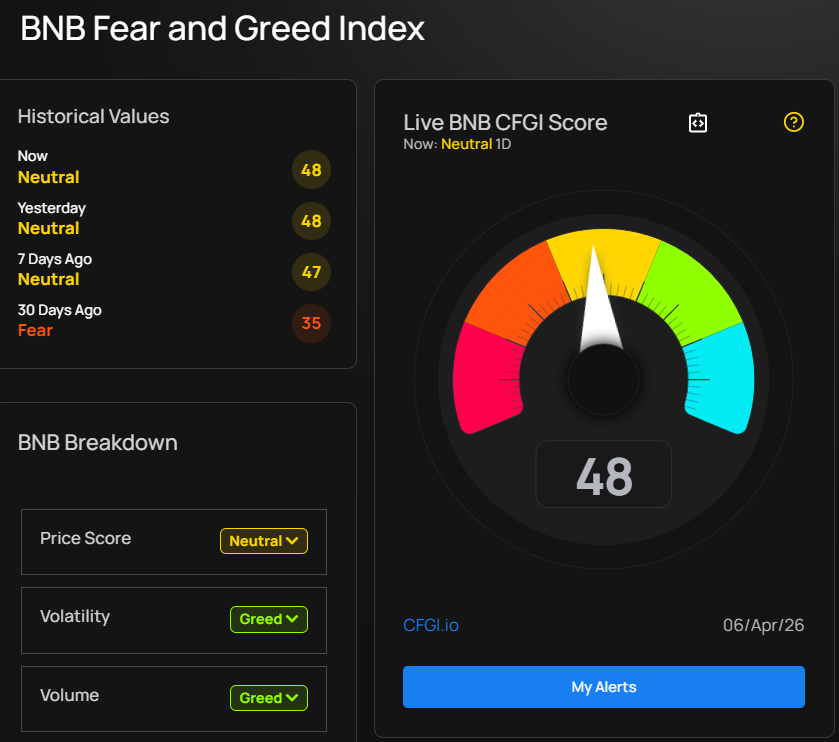Click the 06/Apr/26 date text

click(x=764, y=625)
